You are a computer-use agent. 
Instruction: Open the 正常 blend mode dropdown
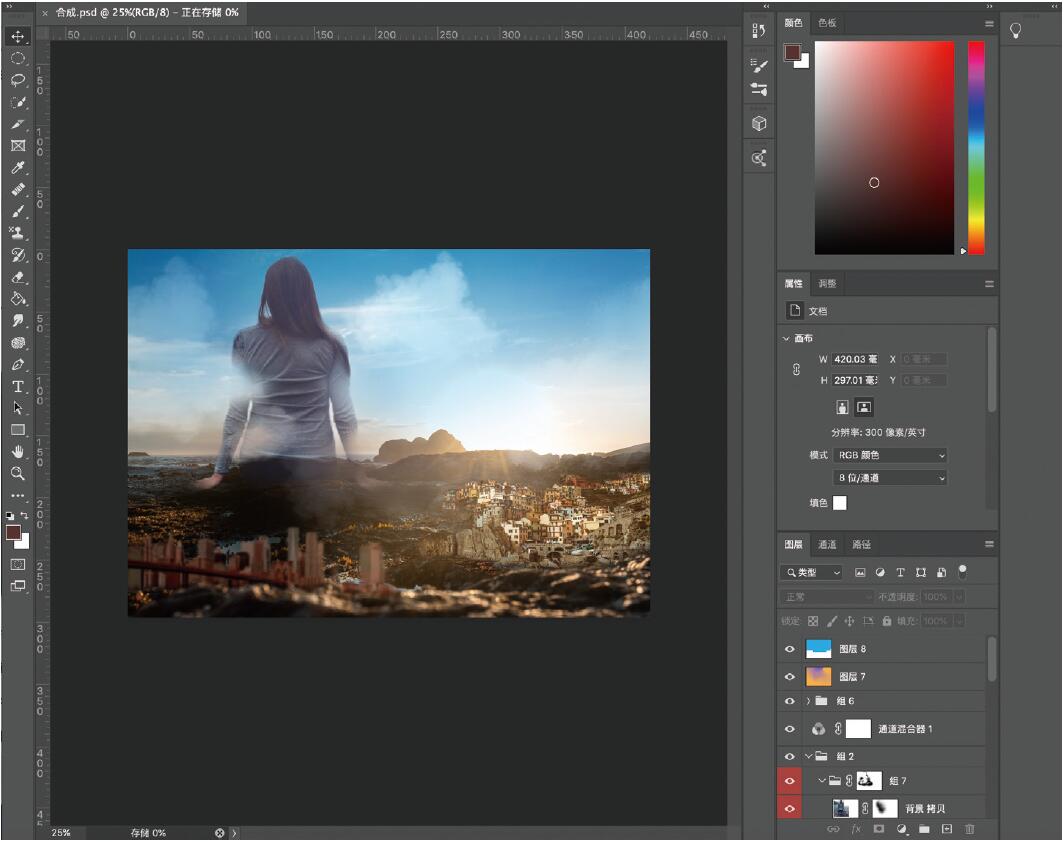pos(826,597)
